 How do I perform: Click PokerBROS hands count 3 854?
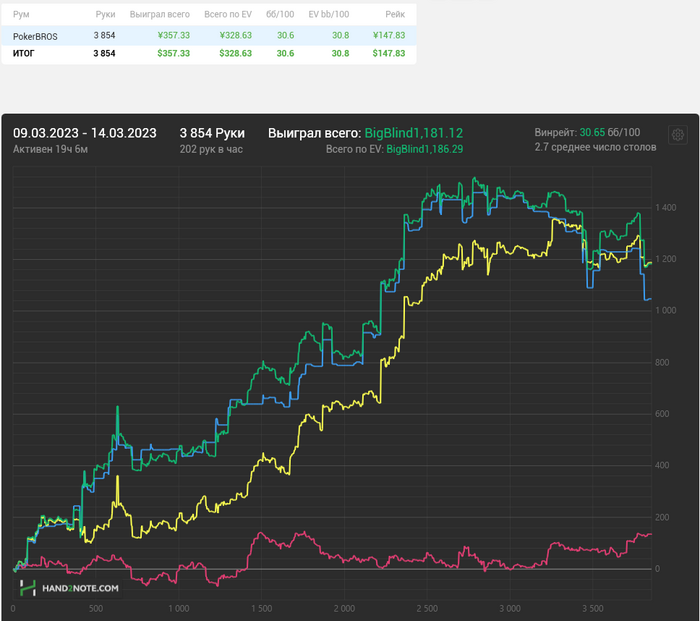[x=104, y=35]
